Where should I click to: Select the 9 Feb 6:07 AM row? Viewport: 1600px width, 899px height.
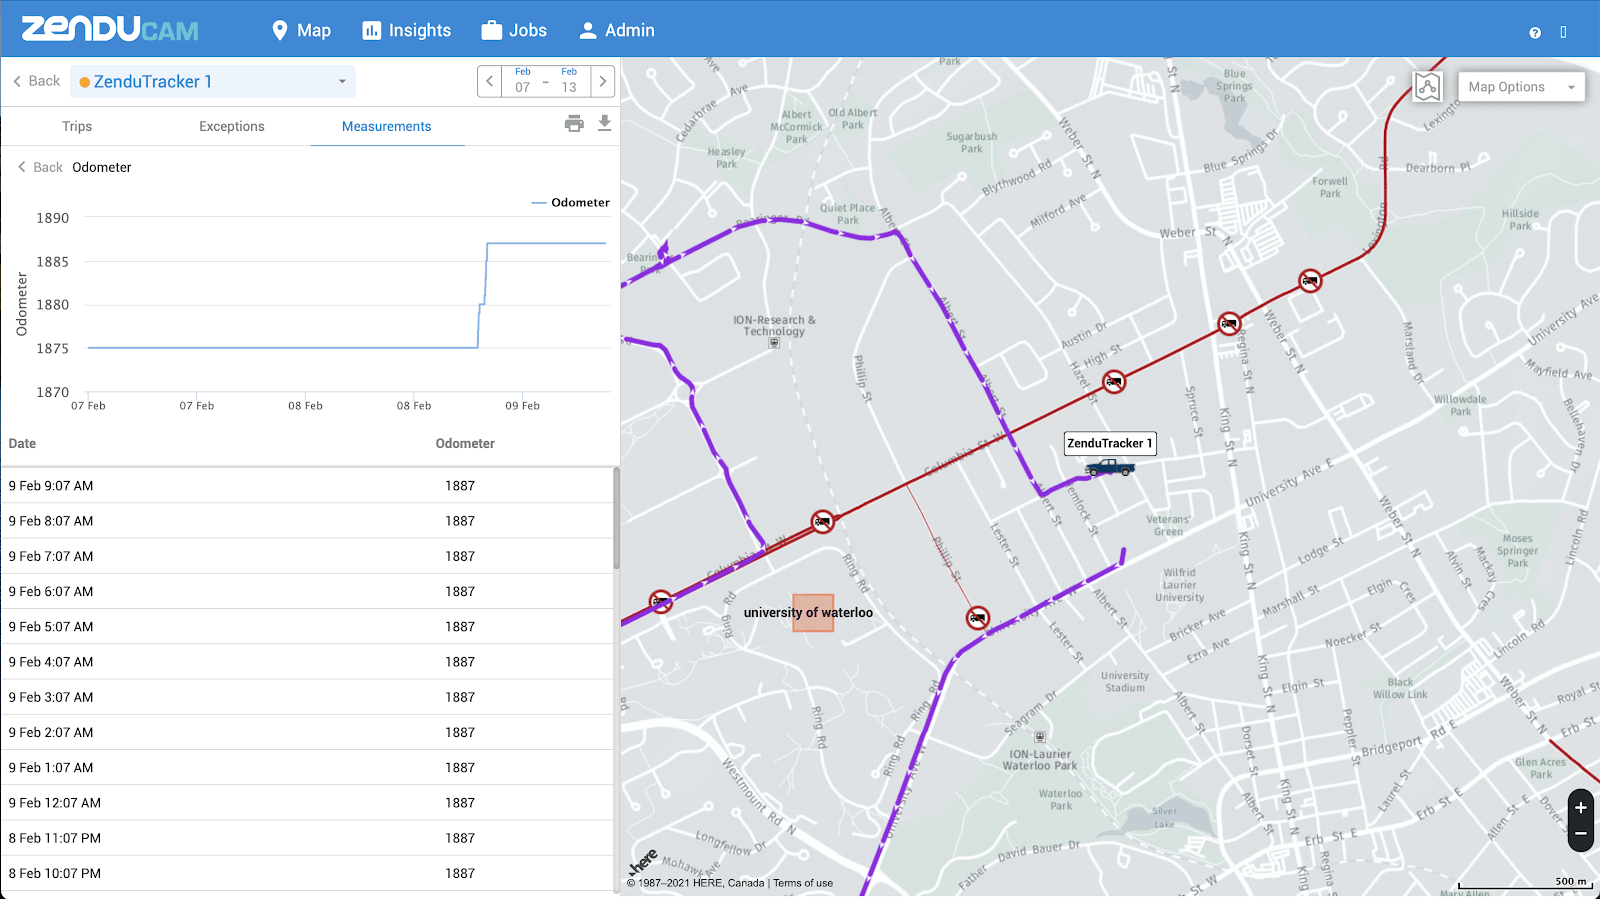click(x=307, y=591)
